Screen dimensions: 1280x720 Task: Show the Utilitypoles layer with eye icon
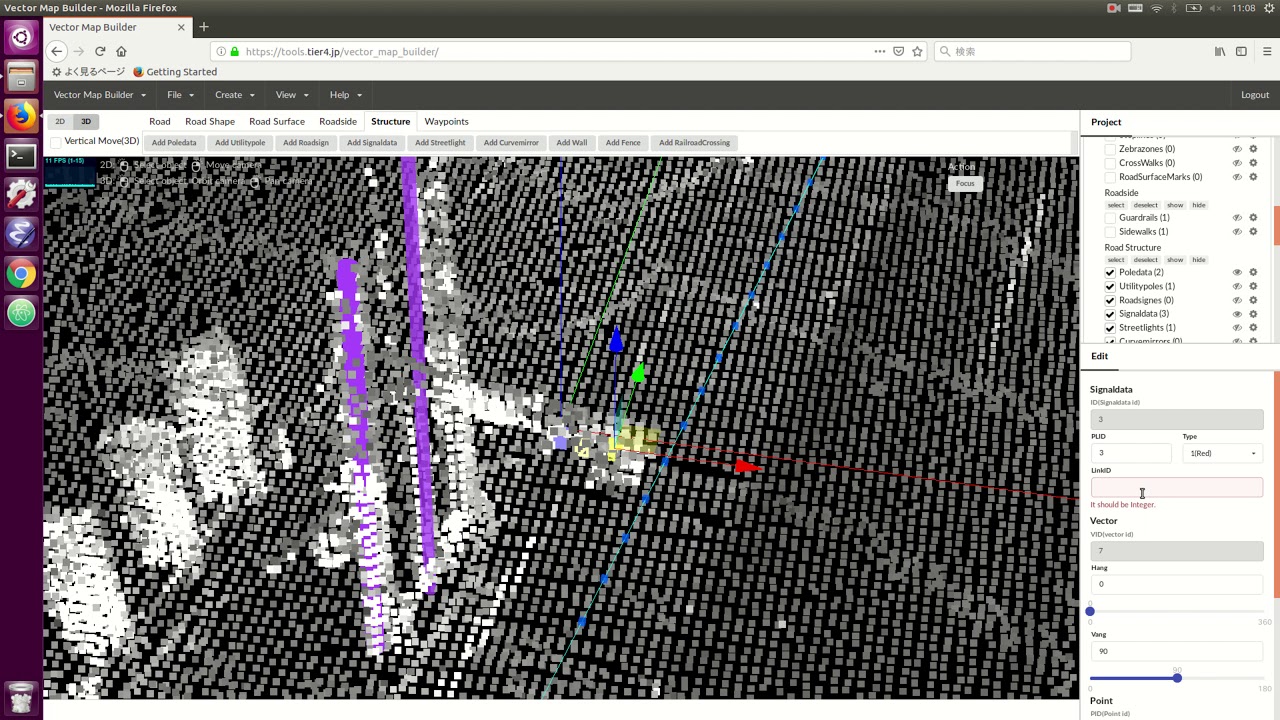[1237, 286]
